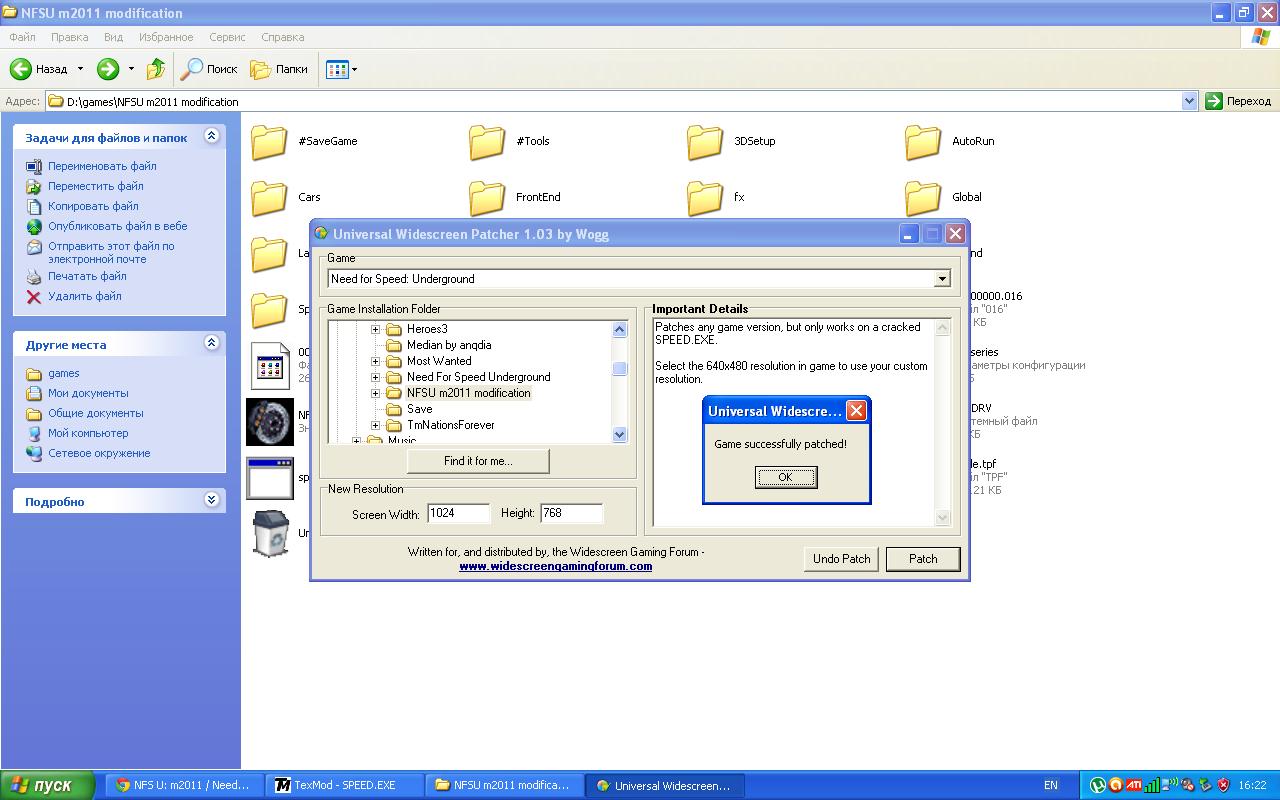1280x800 pixels.
Task: Collapse the Другие места panel
Action: coord(211,343)
